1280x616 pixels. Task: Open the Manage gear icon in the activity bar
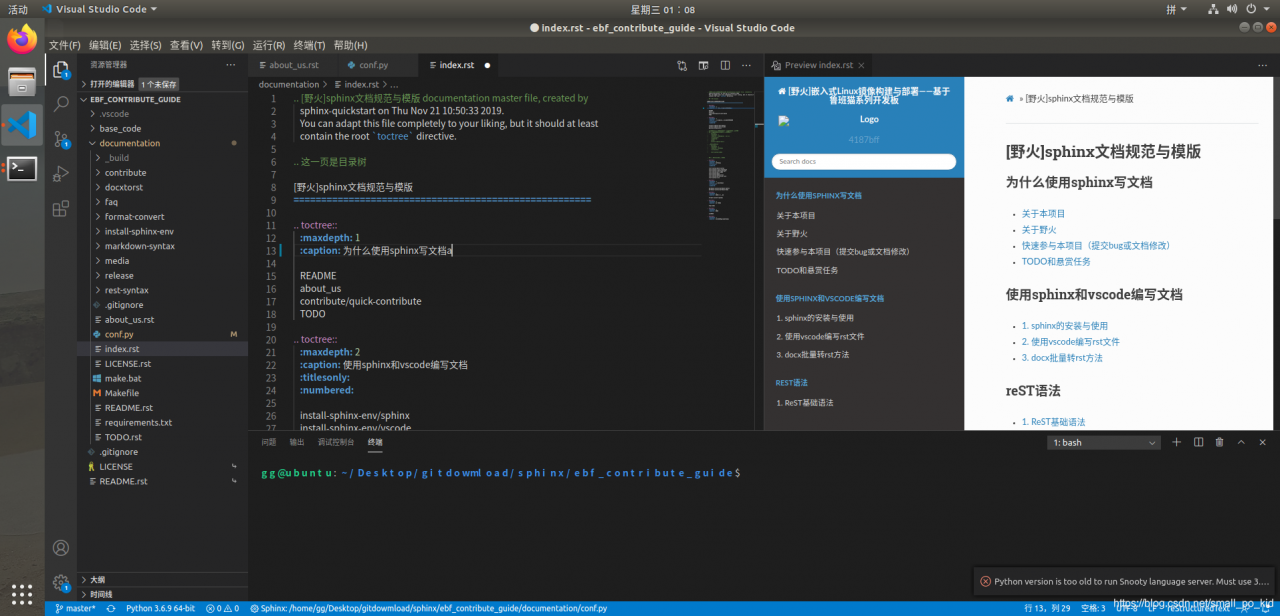pyautogui.click(x=61, y=582)
